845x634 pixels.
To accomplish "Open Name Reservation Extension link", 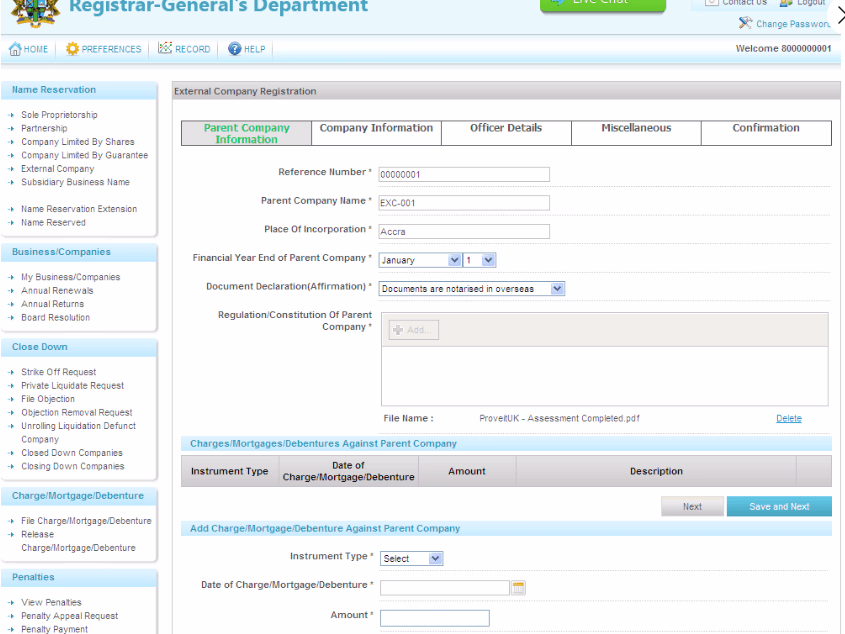I will pos(79,210).
